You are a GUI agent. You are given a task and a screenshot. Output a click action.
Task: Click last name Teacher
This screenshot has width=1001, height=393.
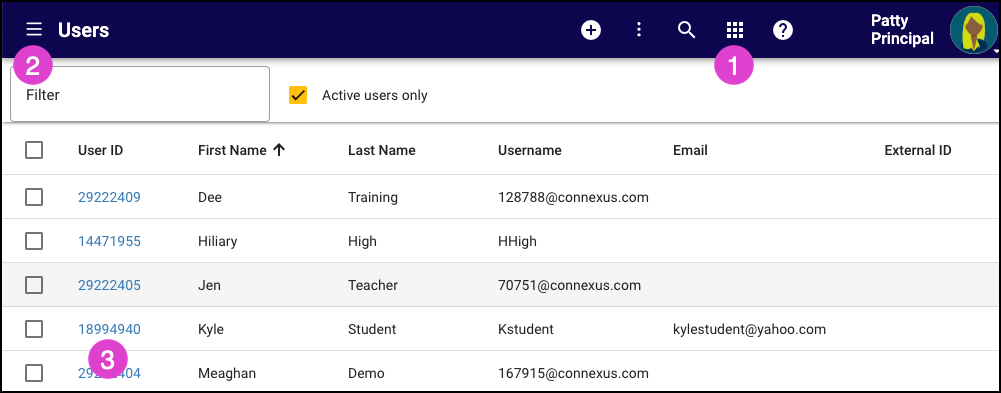click(373, 285)
